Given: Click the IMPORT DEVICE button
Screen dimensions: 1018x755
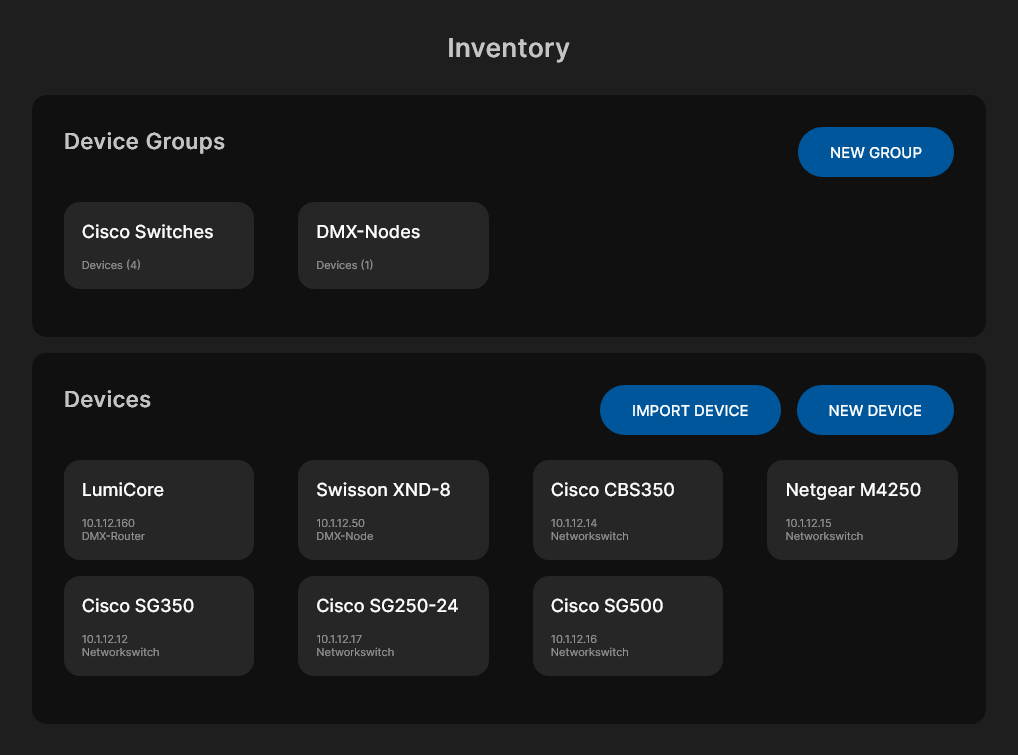Looking at the screenshot, I should (x=690, y=410).
